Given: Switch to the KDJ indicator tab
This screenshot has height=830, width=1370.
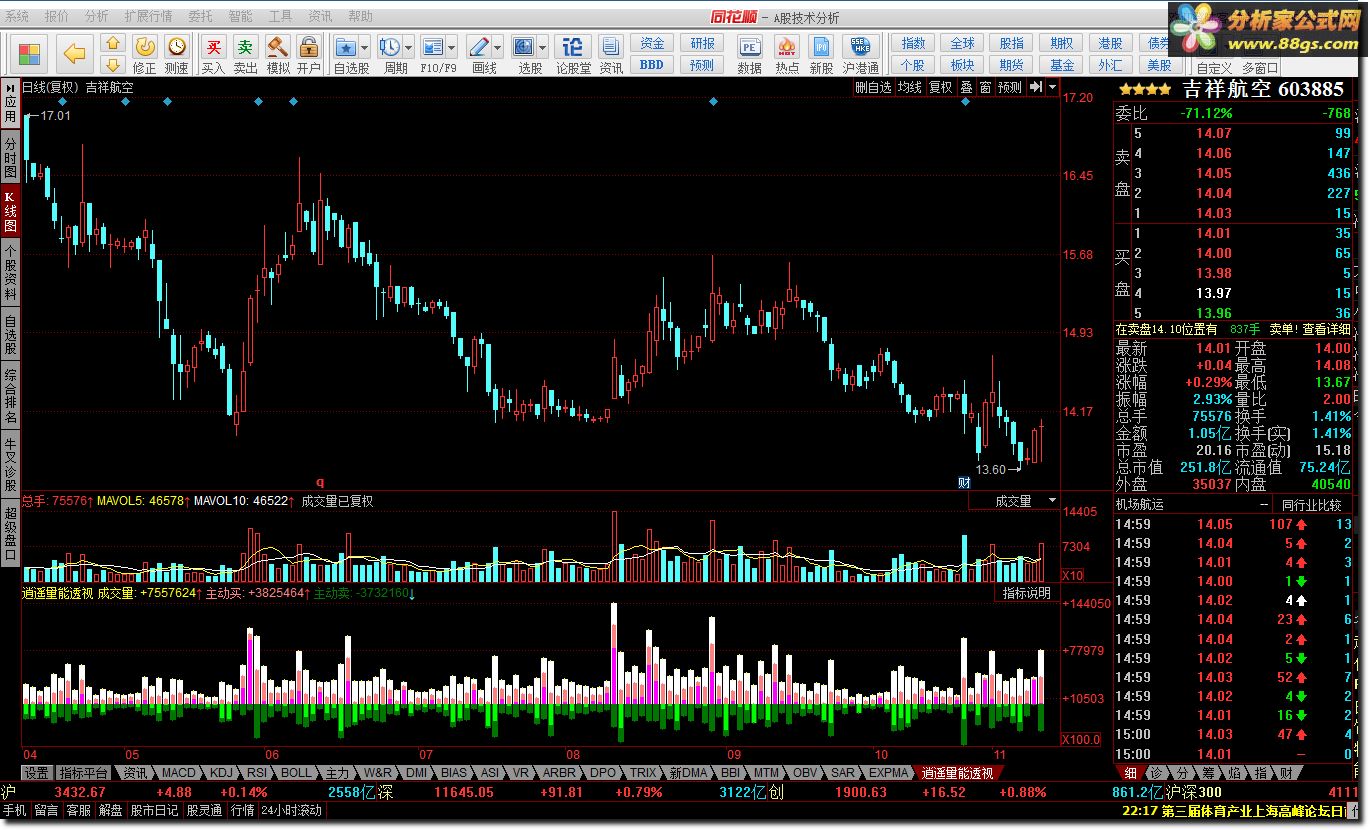Looking at the screenshot, I should 220,773.
